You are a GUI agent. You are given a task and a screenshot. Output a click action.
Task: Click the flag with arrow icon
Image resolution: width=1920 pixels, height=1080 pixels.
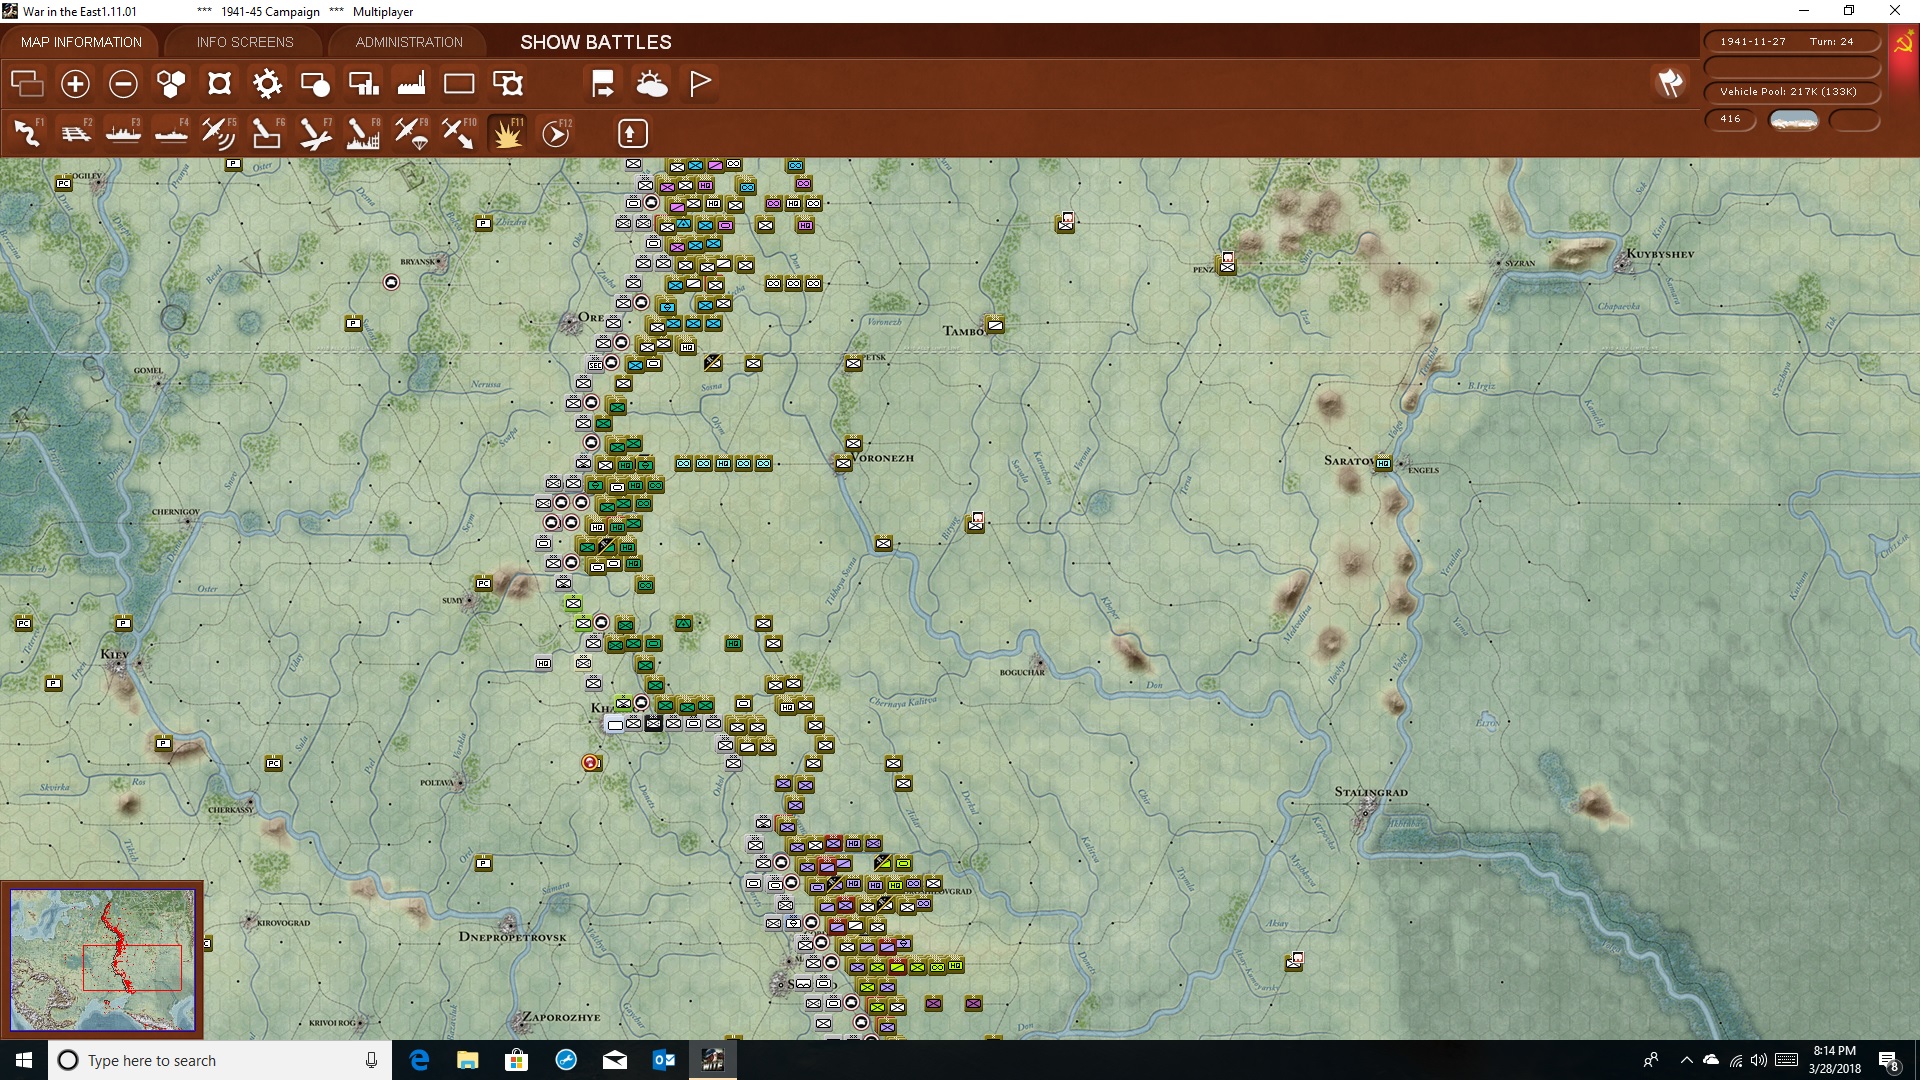(x=603, y=83)
